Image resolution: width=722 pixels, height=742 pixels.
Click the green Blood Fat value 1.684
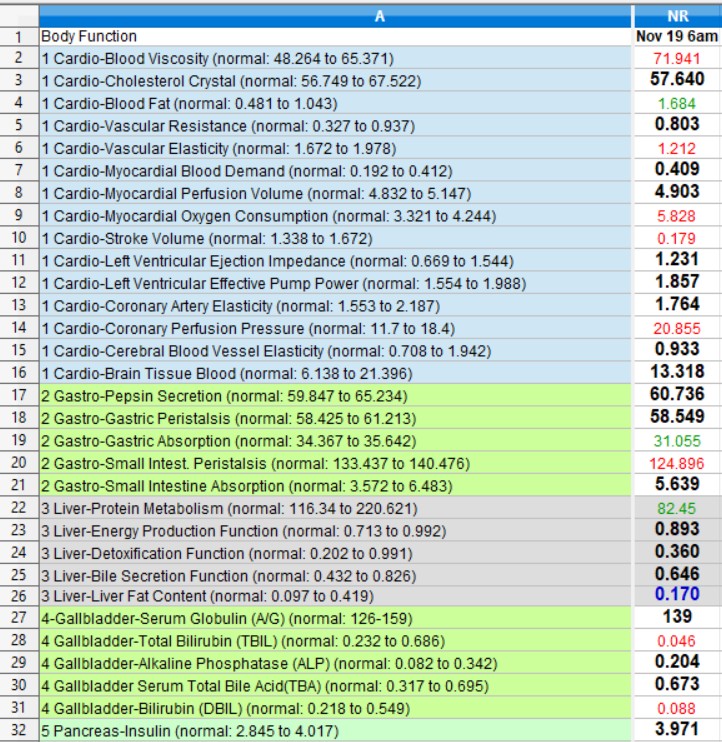[677, 103]
